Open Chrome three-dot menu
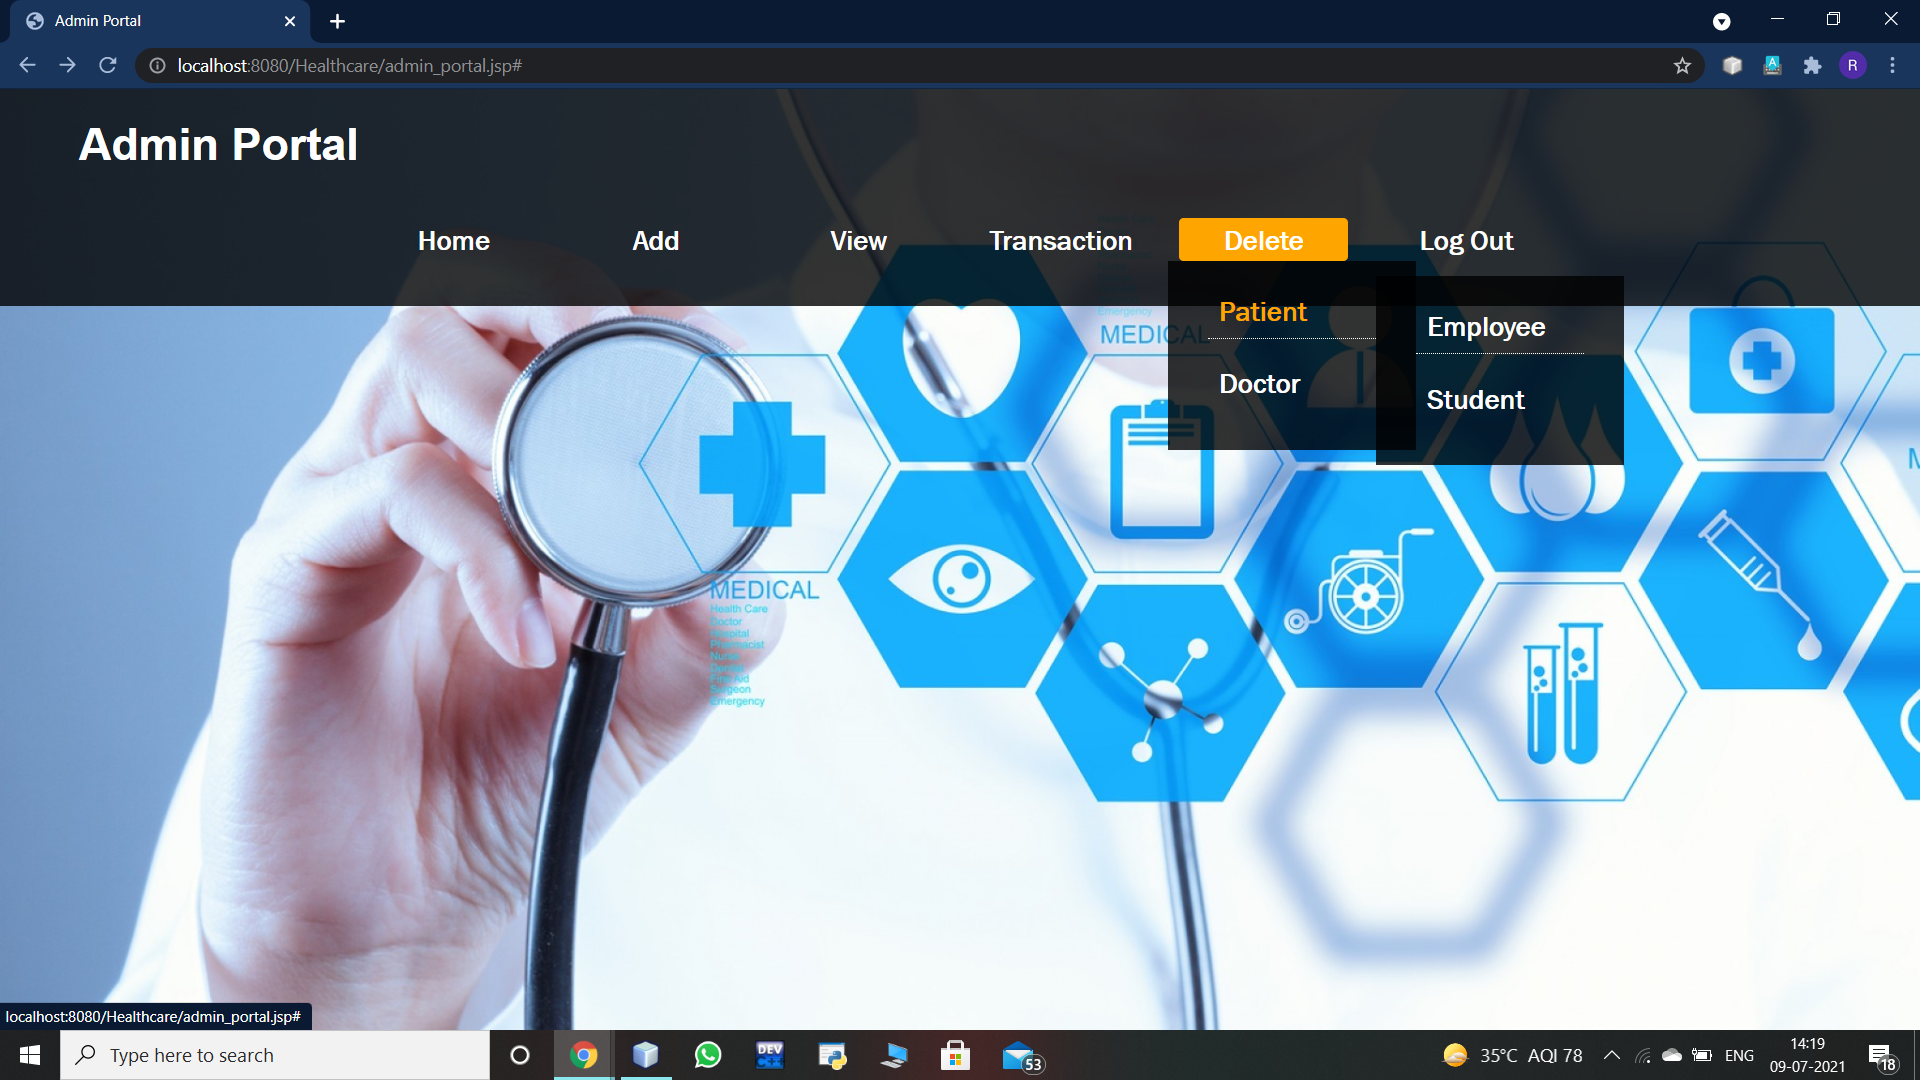 coord(1892,65)
